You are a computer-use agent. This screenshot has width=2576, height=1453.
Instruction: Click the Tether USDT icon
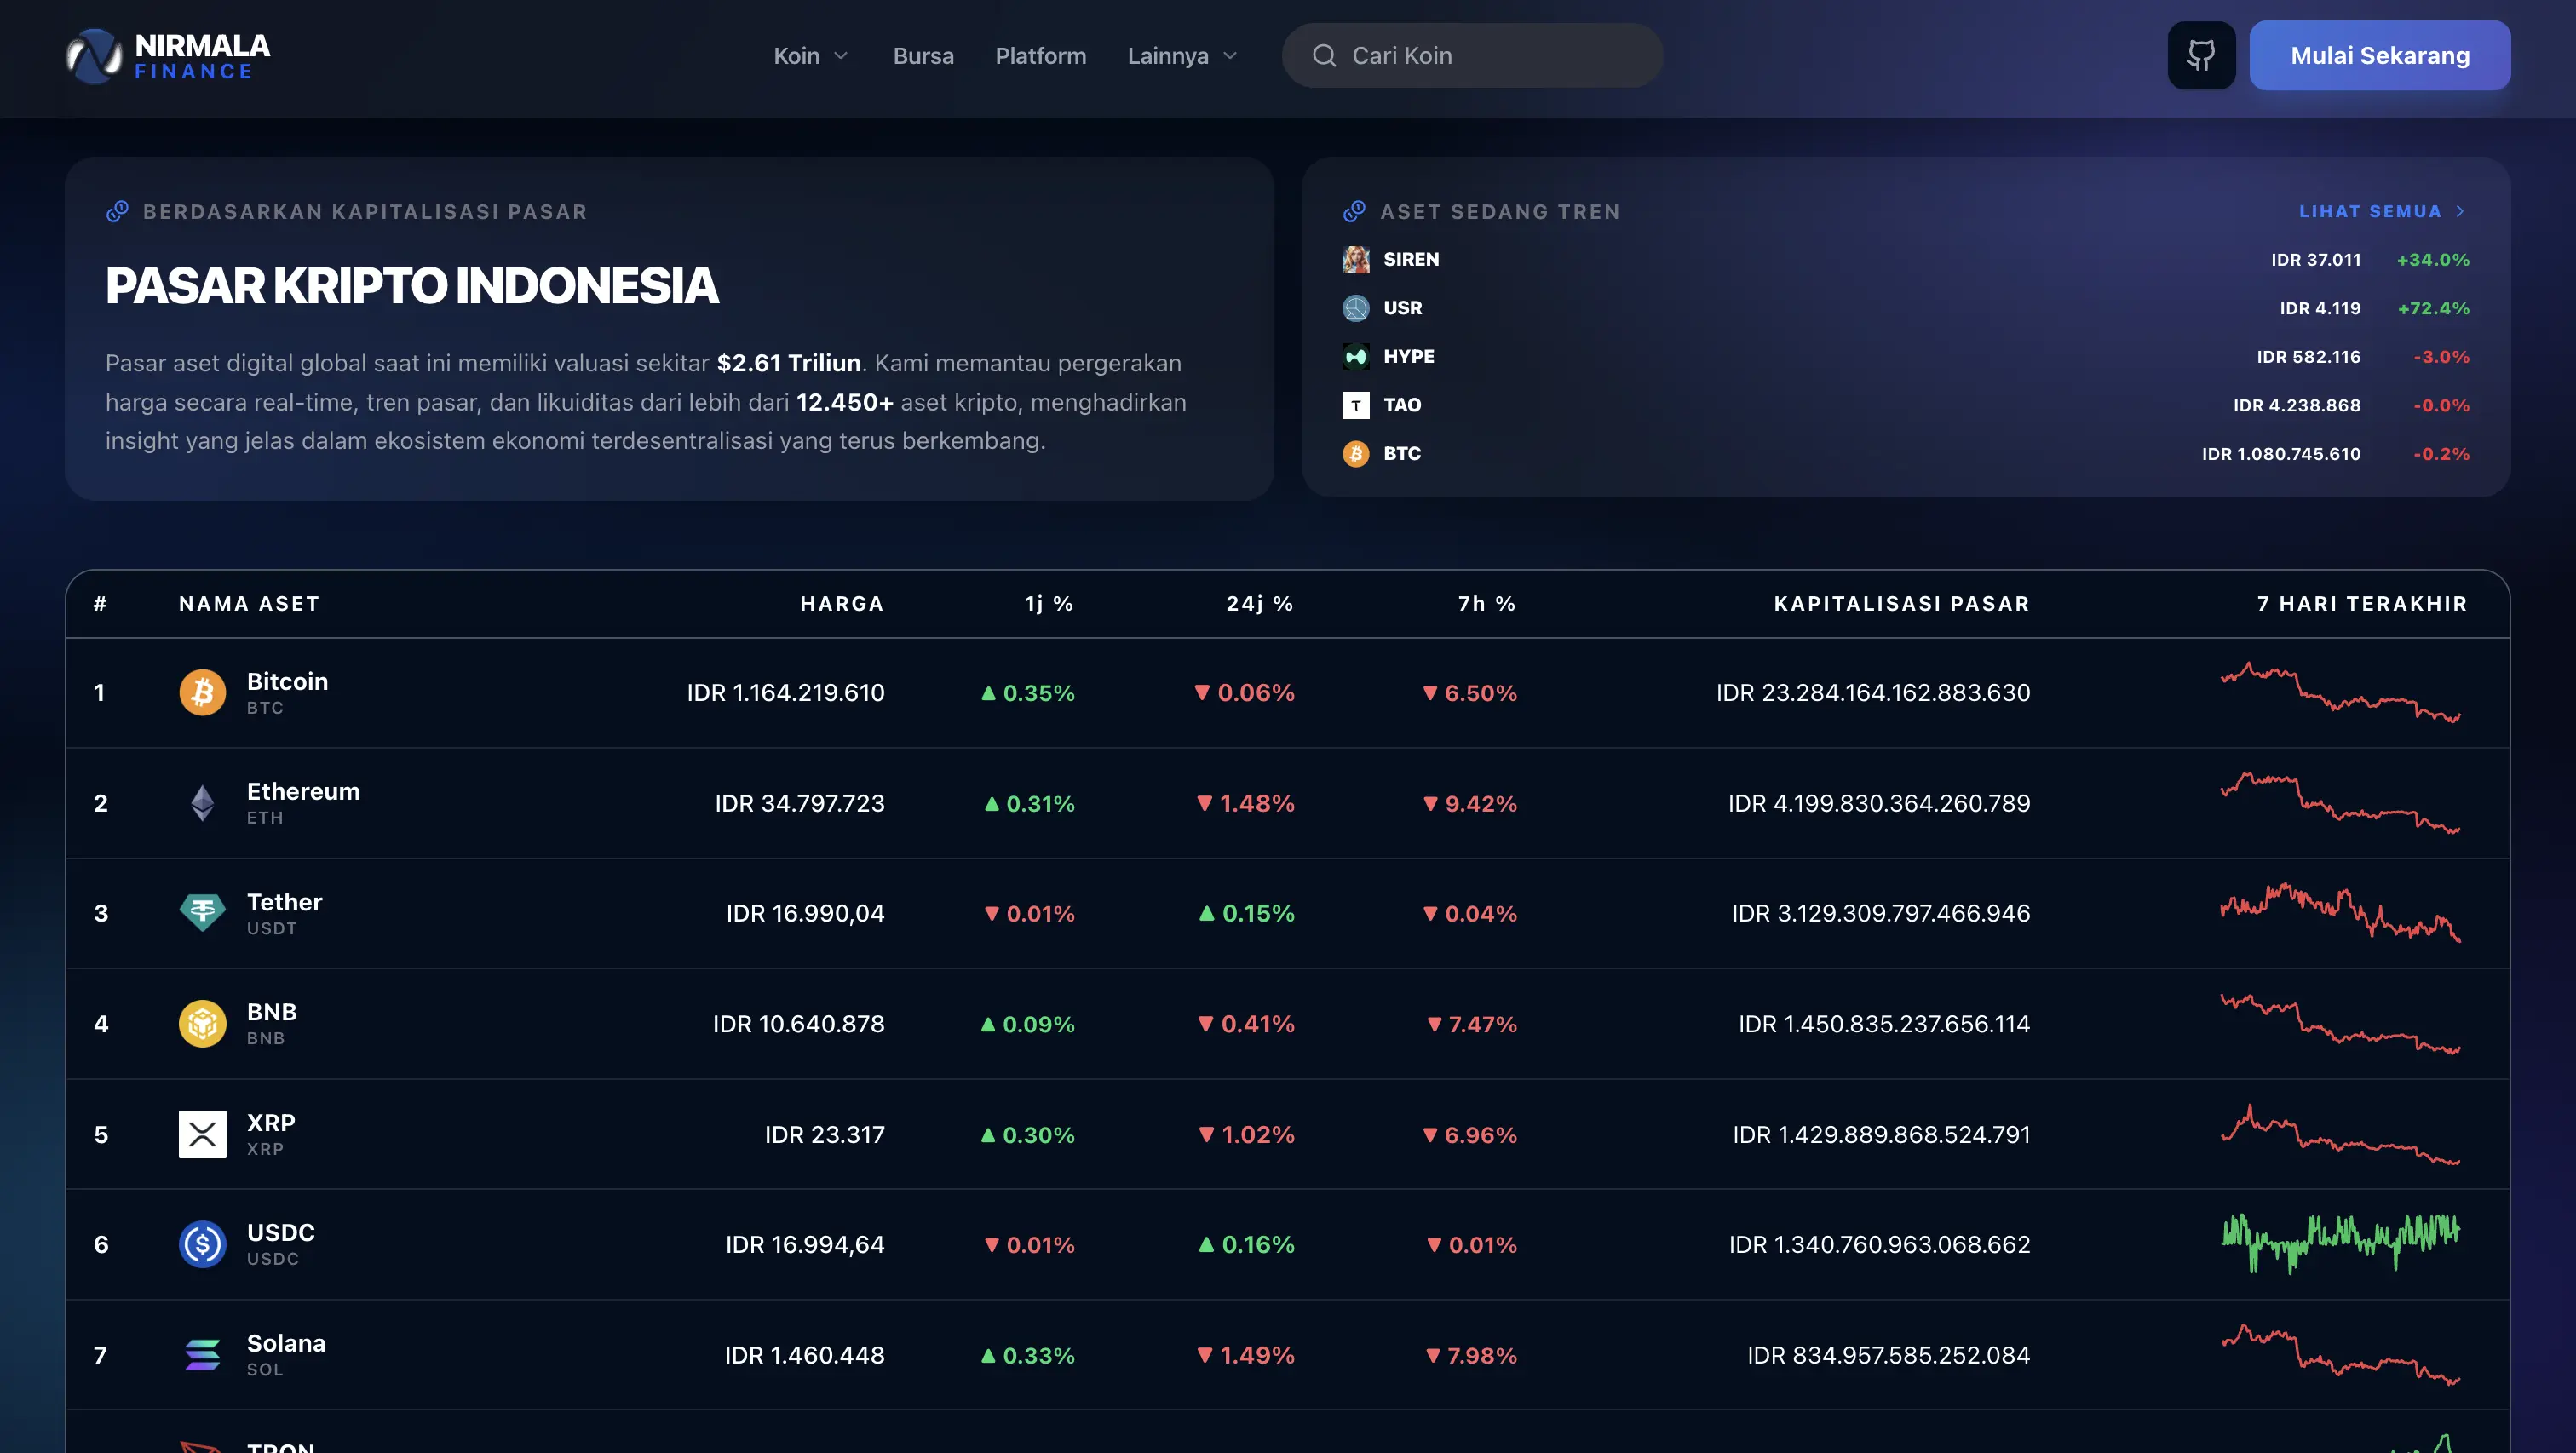[x=202, y=913]
